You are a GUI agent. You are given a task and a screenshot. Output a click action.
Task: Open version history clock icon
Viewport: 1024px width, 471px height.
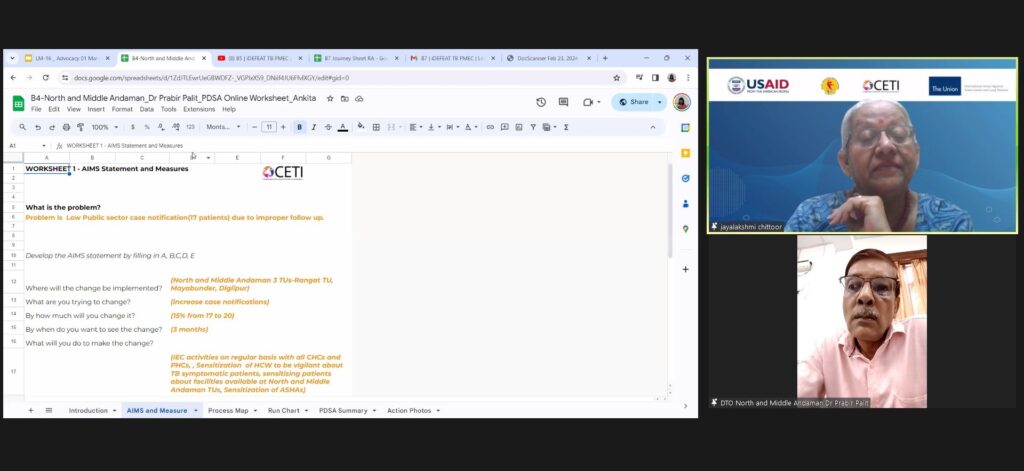(x=541, y=102)
